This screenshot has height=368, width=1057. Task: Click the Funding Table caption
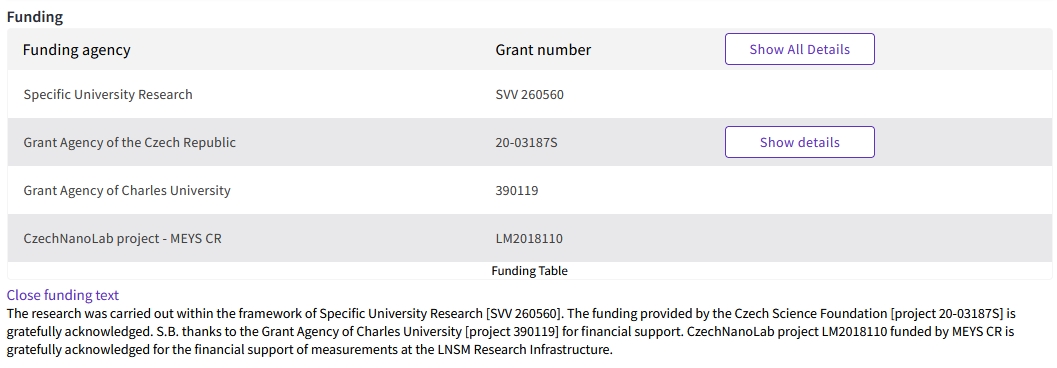click(529, 271)
